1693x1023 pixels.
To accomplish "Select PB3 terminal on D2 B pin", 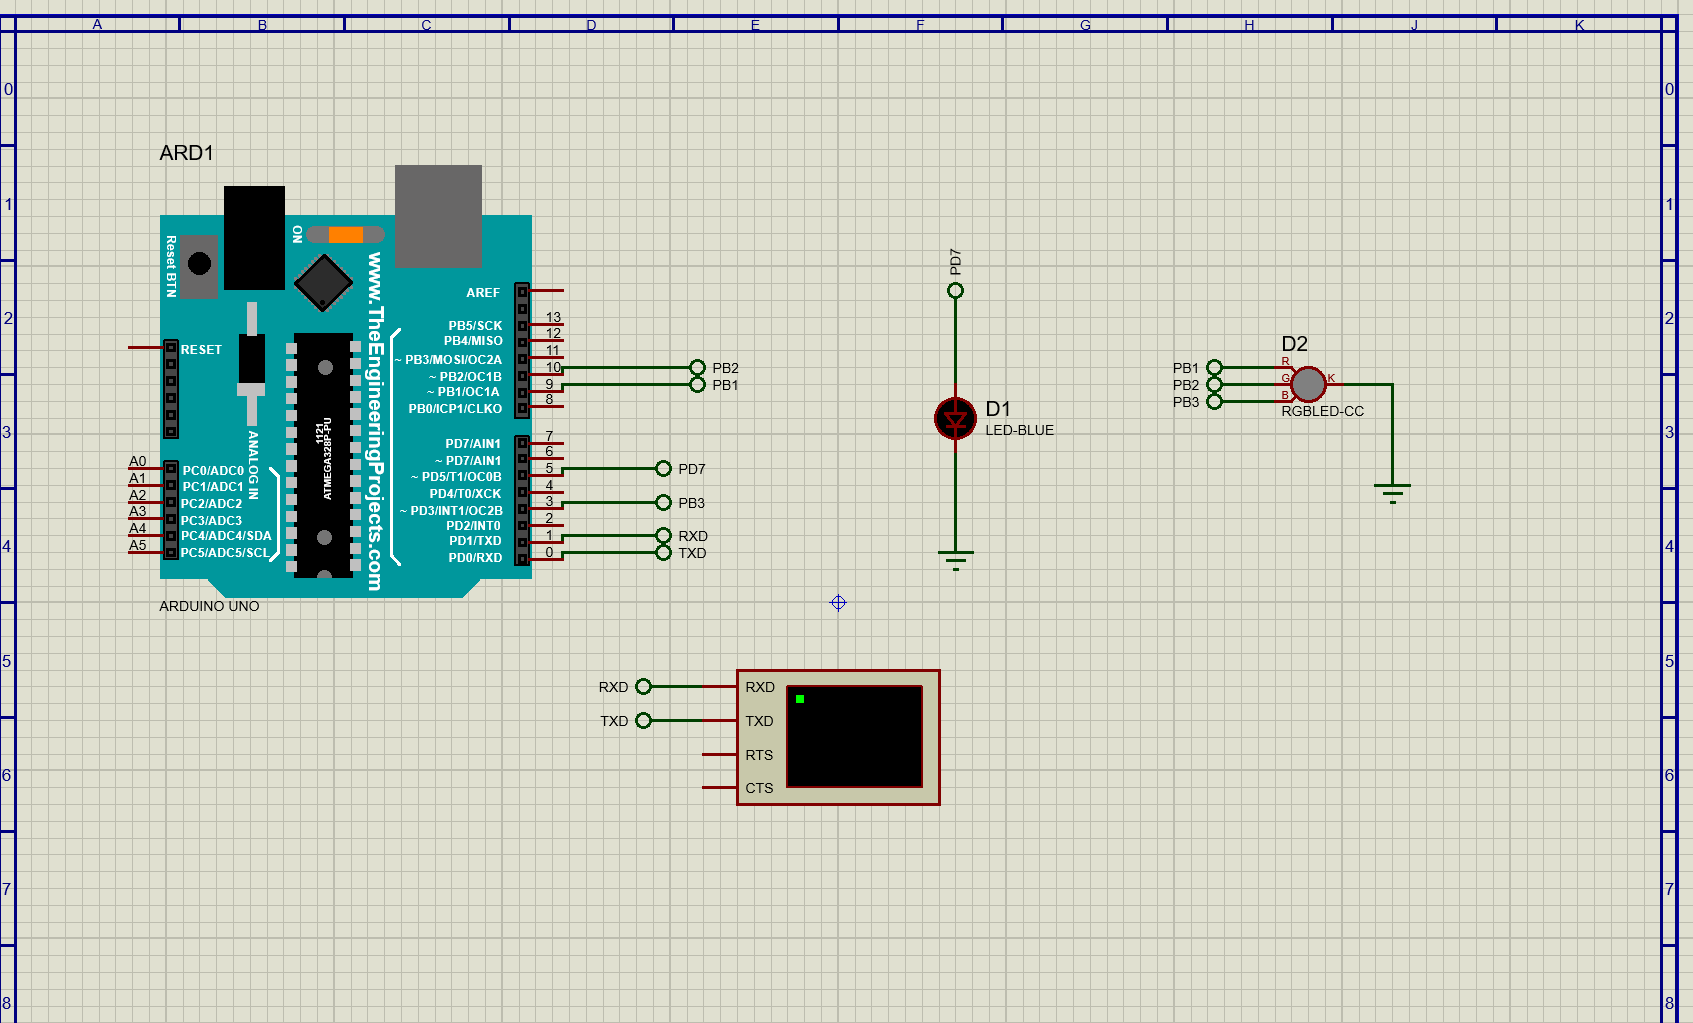I will tap(1214, 402).
